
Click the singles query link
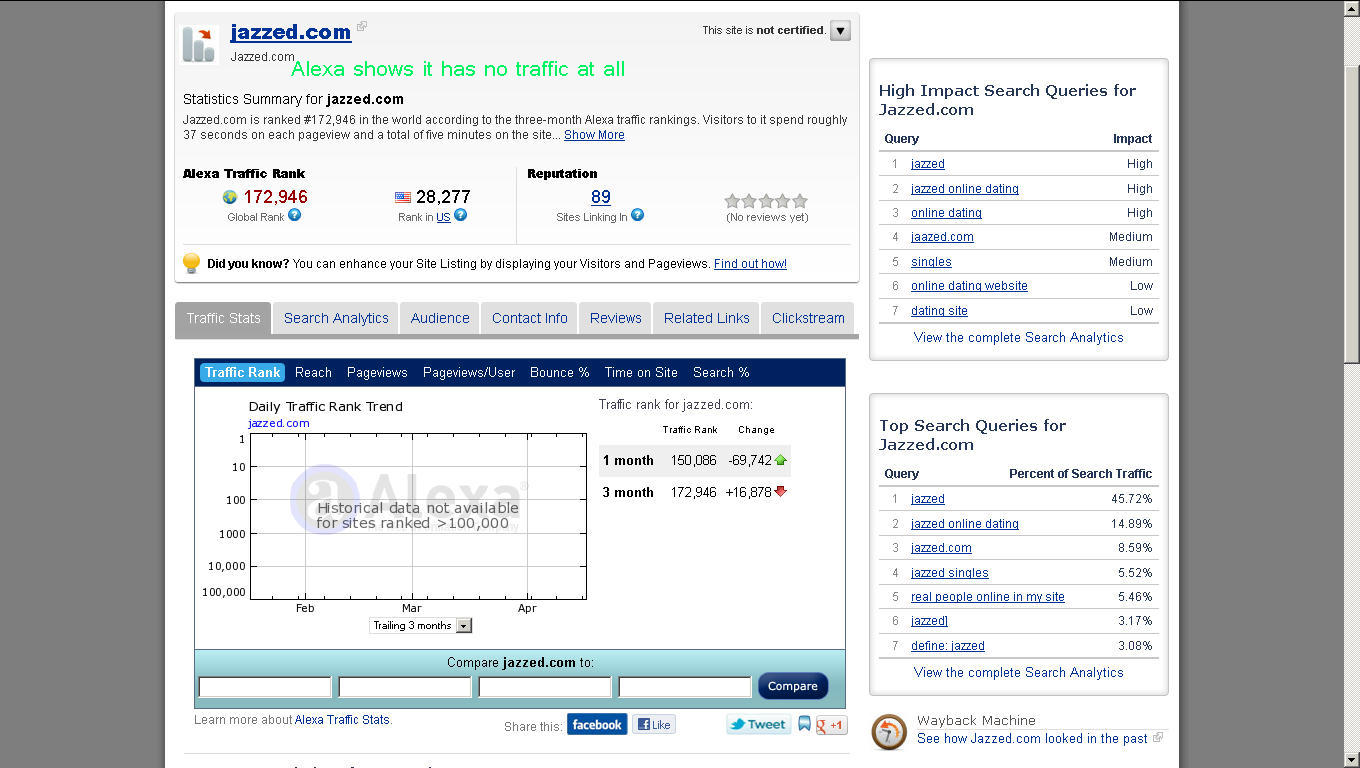(931, 262)
